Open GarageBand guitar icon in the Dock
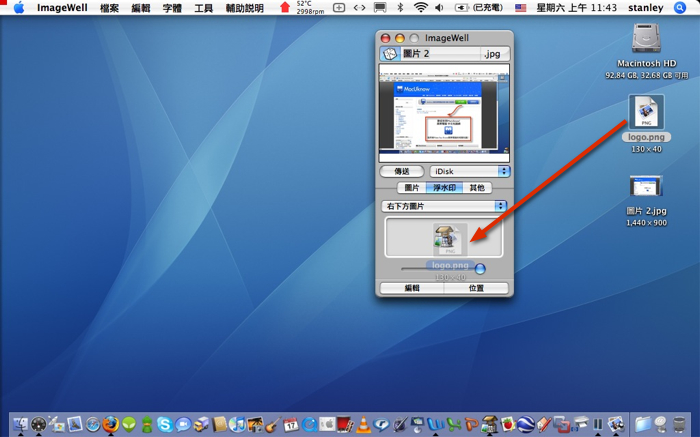 [x=273, y=424]
